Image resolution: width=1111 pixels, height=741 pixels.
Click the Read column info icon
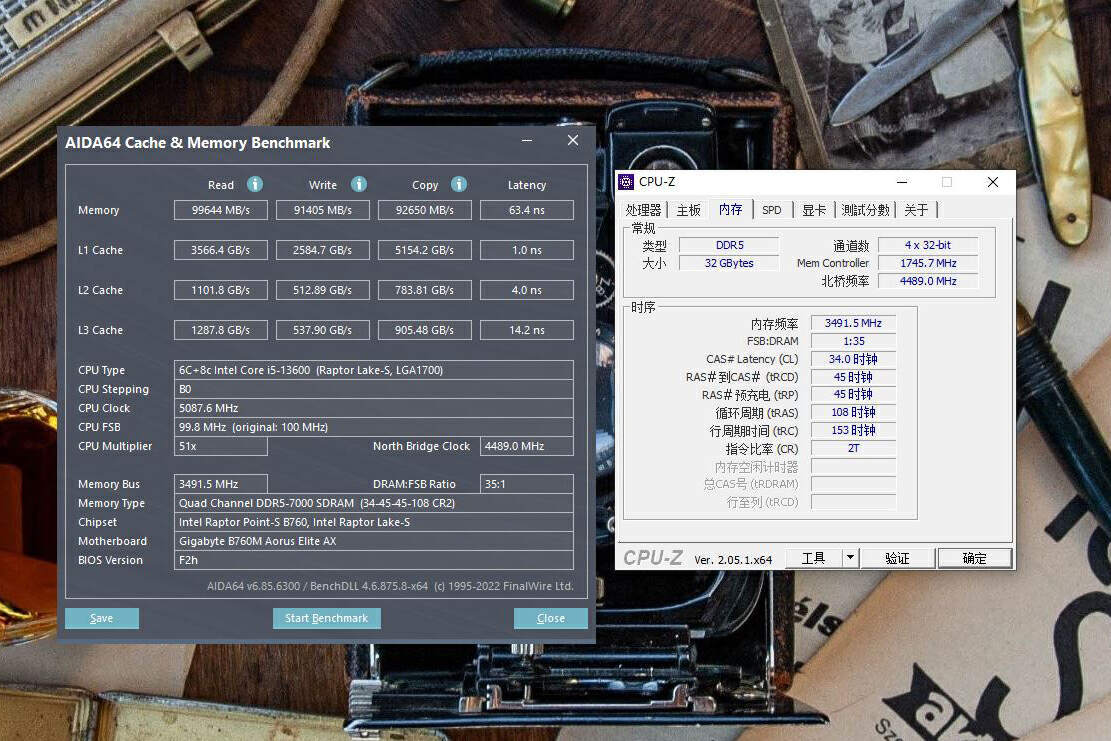255,184
